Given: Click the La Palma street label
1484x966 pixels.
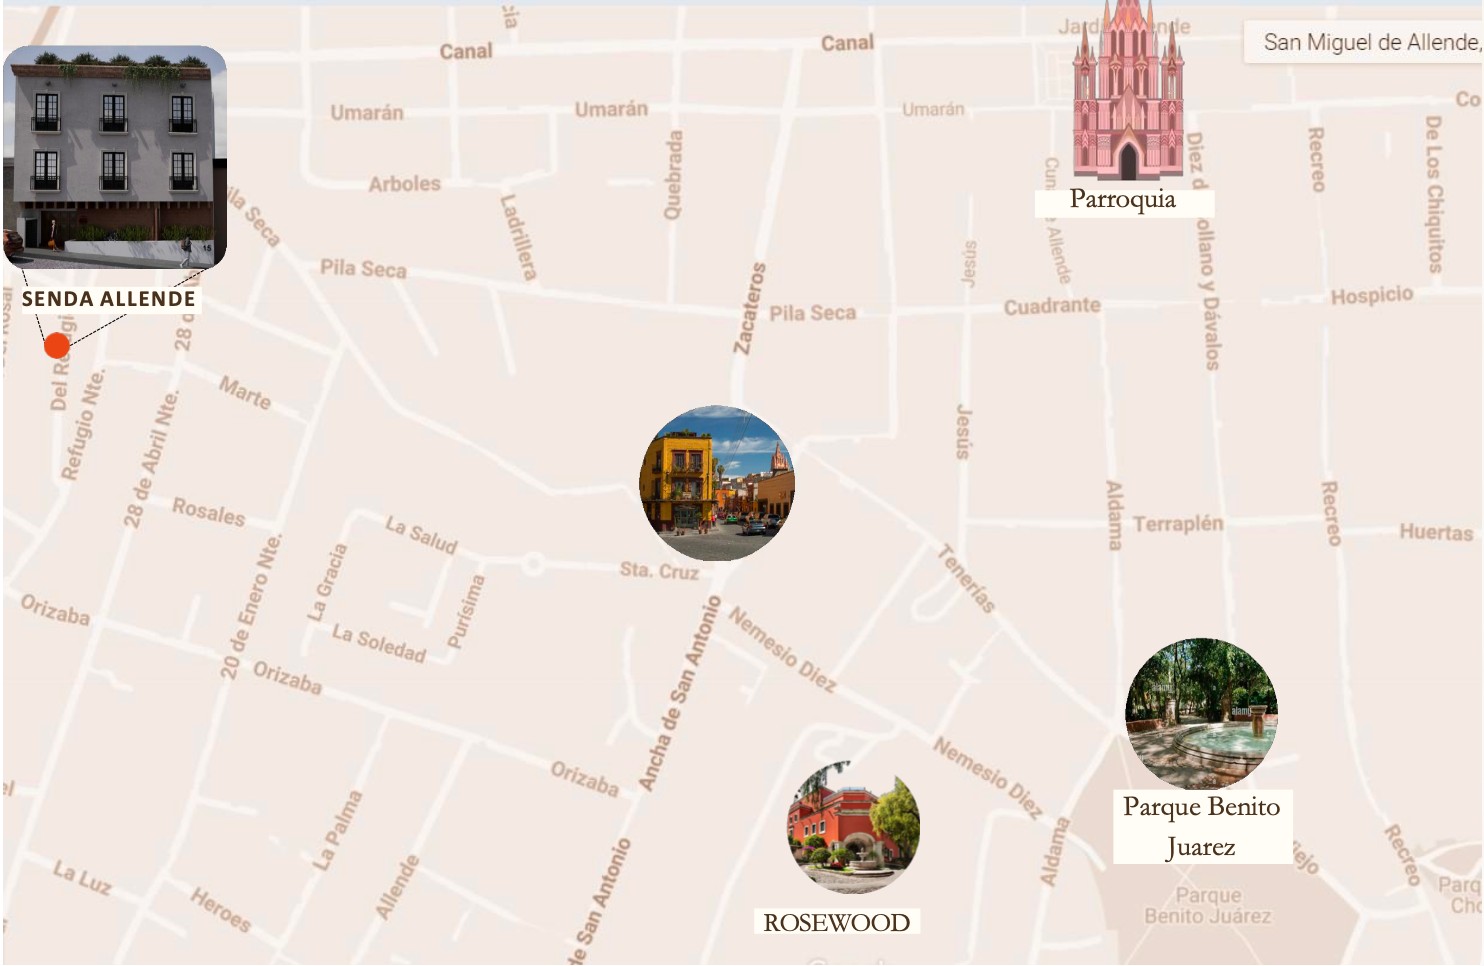Looking at the screenshot, I should (338, 829).
